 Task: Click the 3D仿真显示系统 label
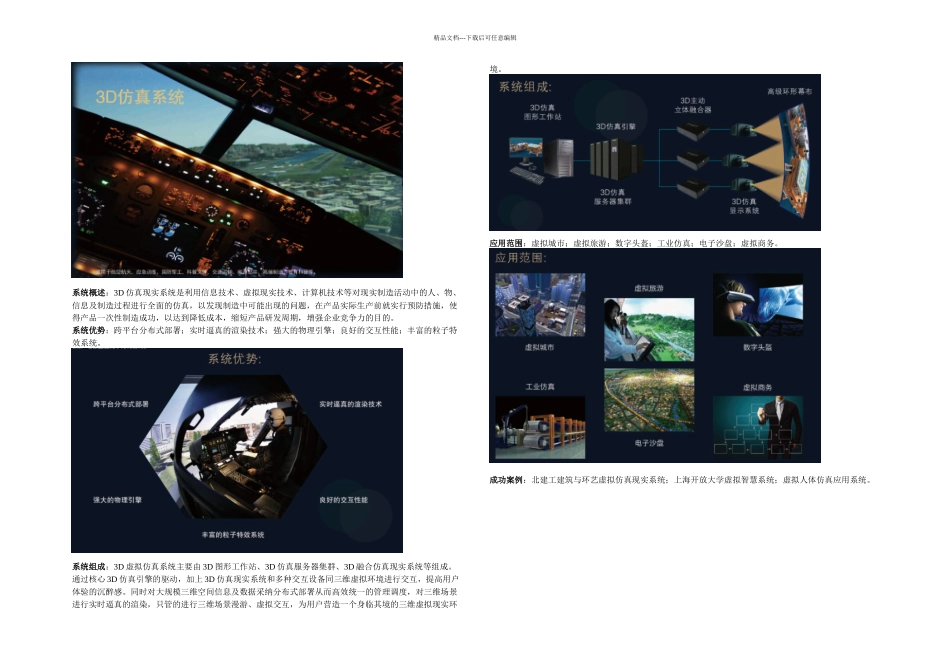click(x=744, y=206)
